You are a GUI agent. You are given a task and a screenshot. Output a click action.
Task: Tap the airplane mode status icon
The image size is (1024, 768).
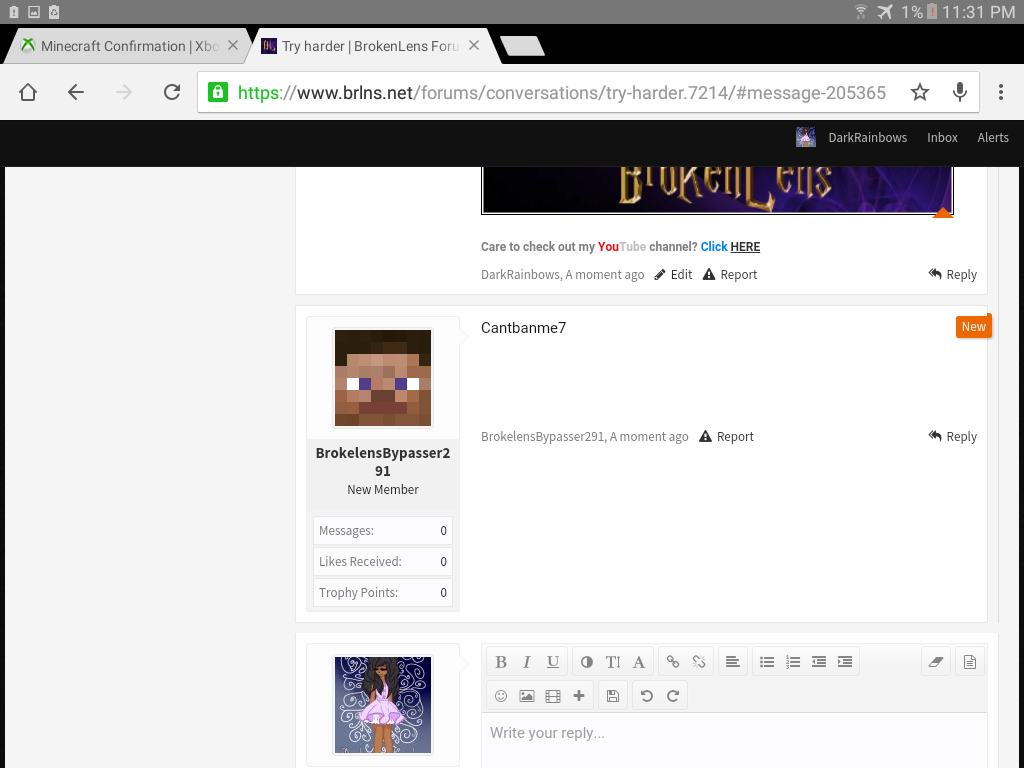[x=884, y=12]
